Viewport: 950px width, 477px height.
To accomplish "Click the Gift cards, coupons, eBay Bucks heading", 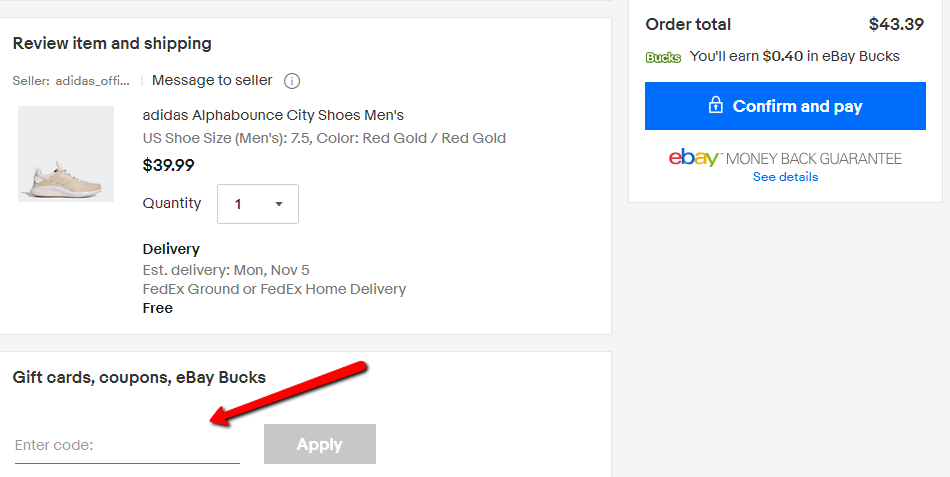I will pos(139,377).
